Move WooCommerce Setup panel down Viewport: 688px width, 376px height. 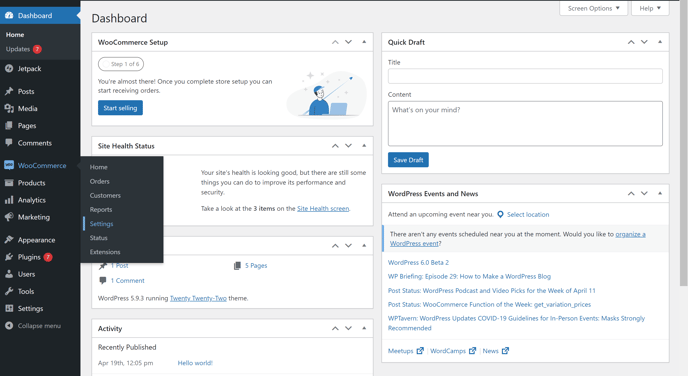pos(348,42)
